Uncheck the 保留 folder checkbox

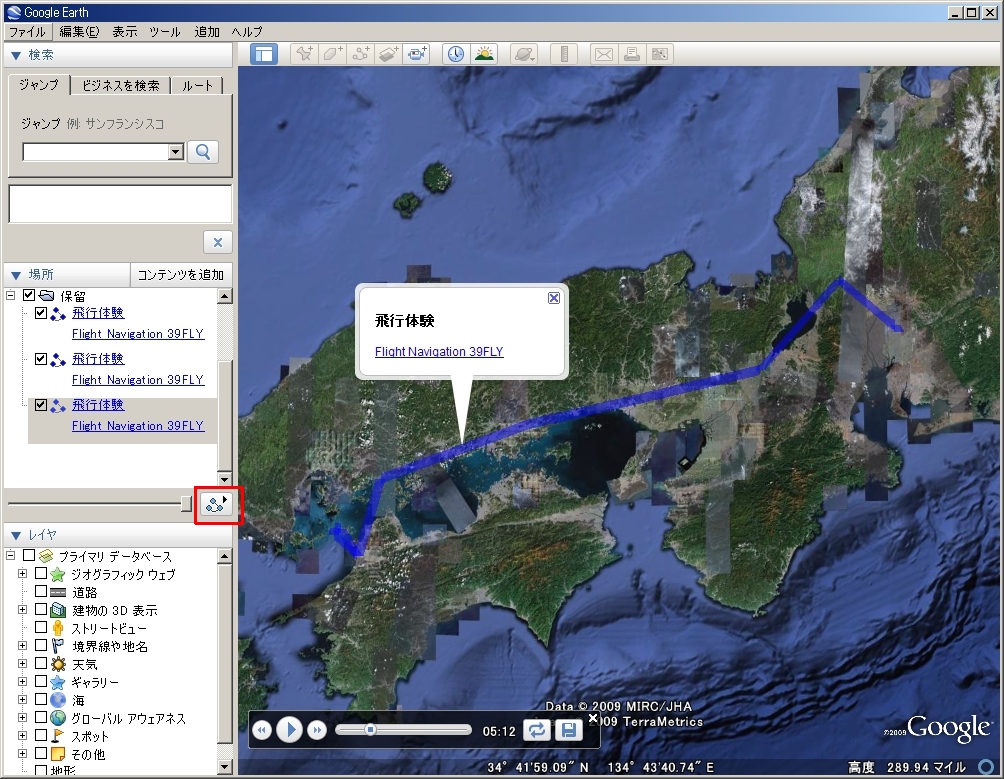coord(28,295)
